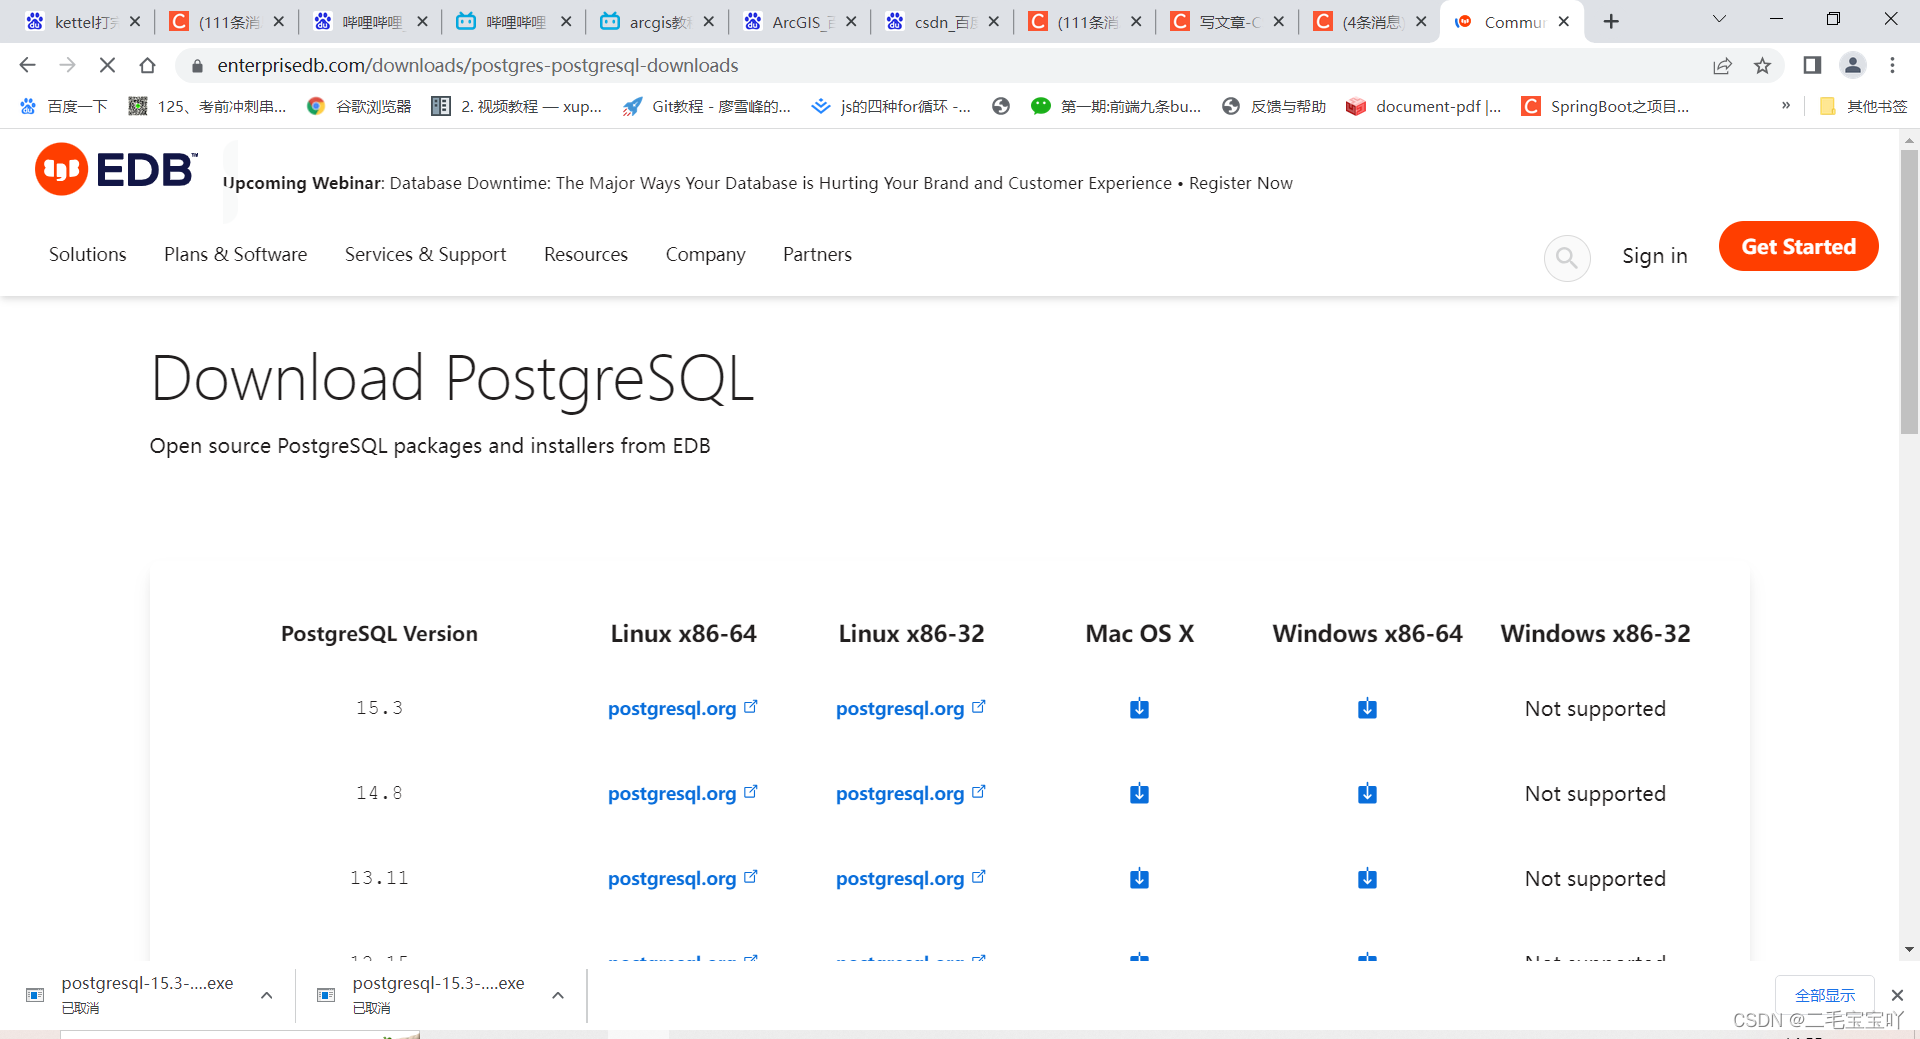Viewport: 1920px width, 1039px height.
Task: Open the Register Now webinar link
Action: click(x=1240, y=183)
